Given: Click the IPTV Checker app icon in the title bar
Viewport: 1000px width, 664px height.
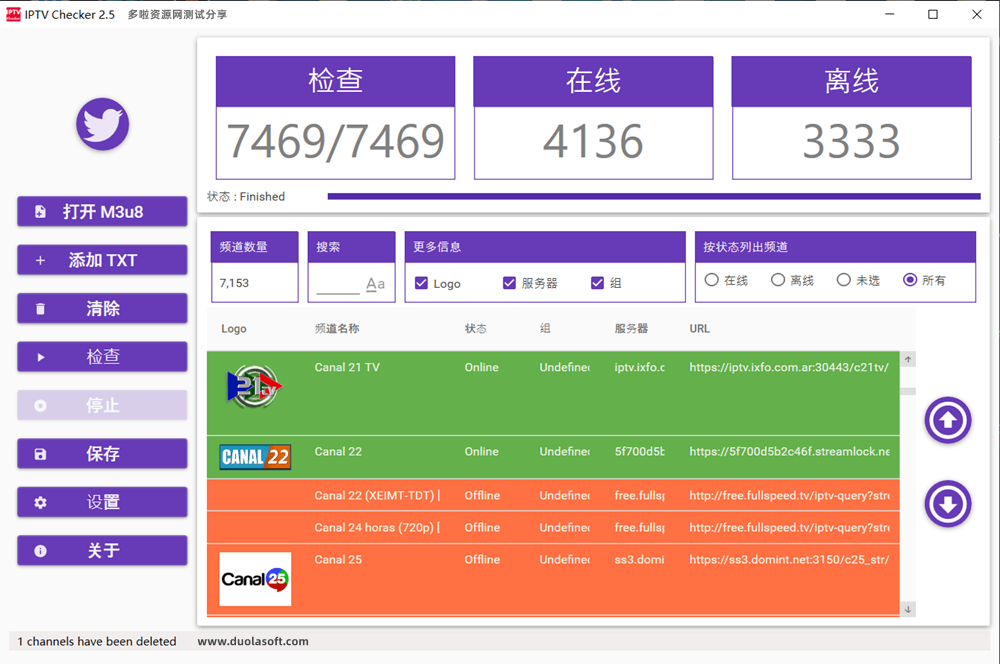Looking at the screenshot, I should (x=13, y=14).
